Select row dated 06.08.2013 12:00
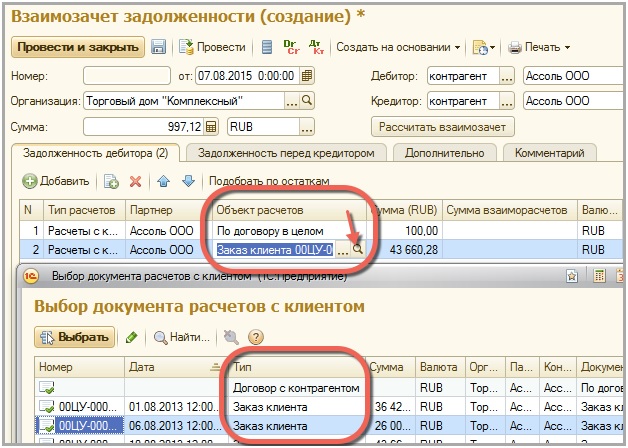Screen dimensions: 628x448 328,426
